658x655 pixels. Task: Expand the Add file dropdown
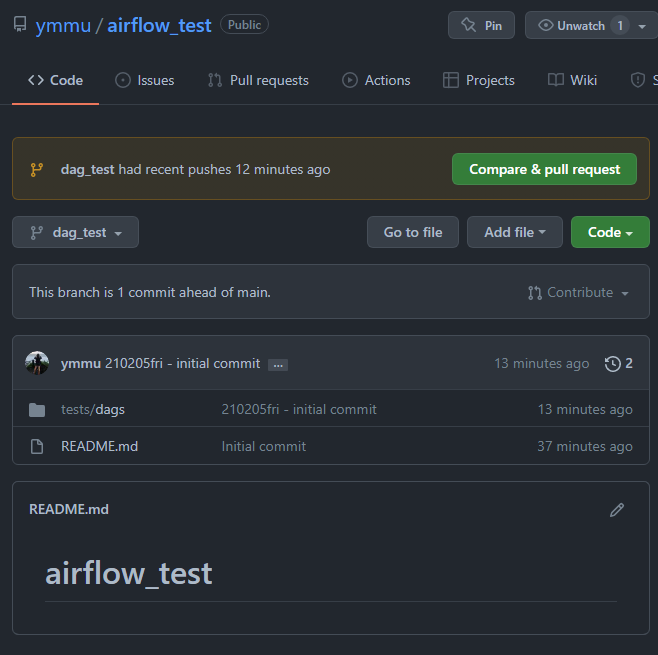click(515, 232)
